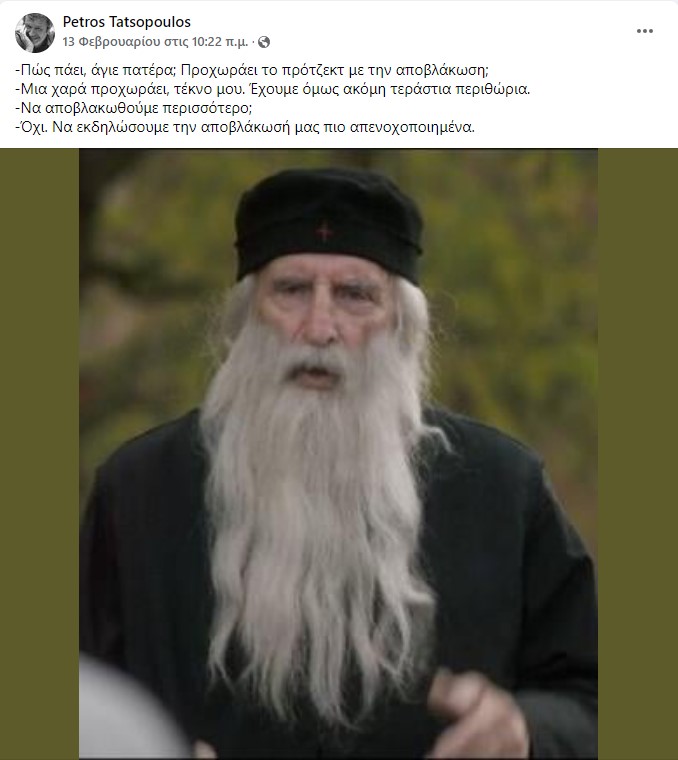This screenshot has width=678, height=760.
Task: Click the last line of post text
Action: tap(245, 127)
